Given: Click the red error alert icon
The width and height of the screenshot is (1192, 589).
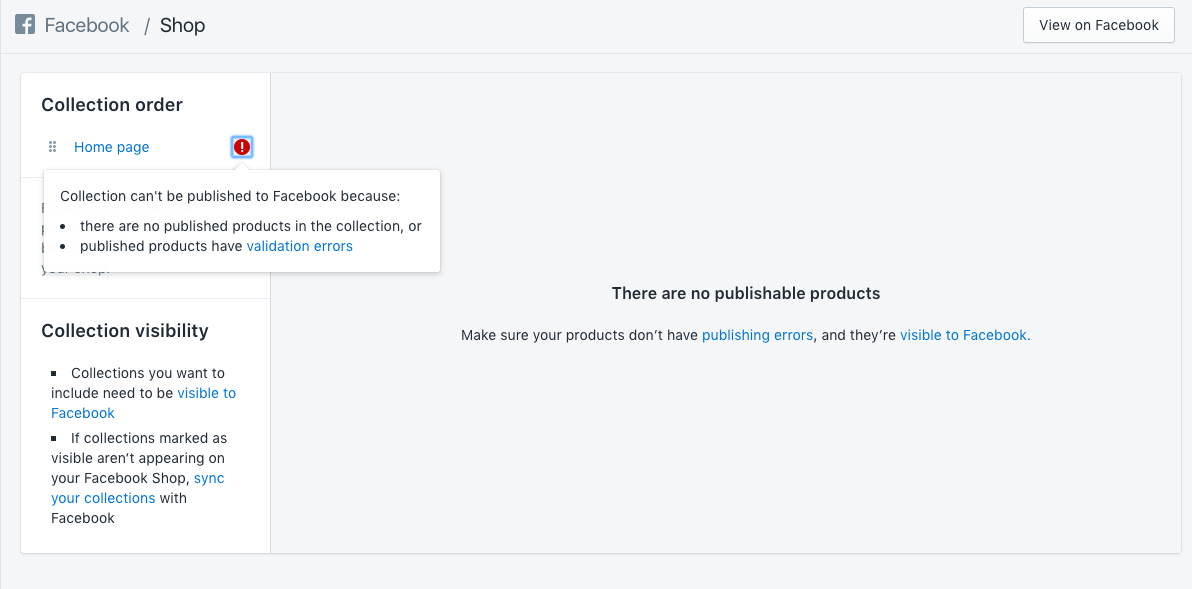Looking at the screenshot, I should click(x=241, y=147).
